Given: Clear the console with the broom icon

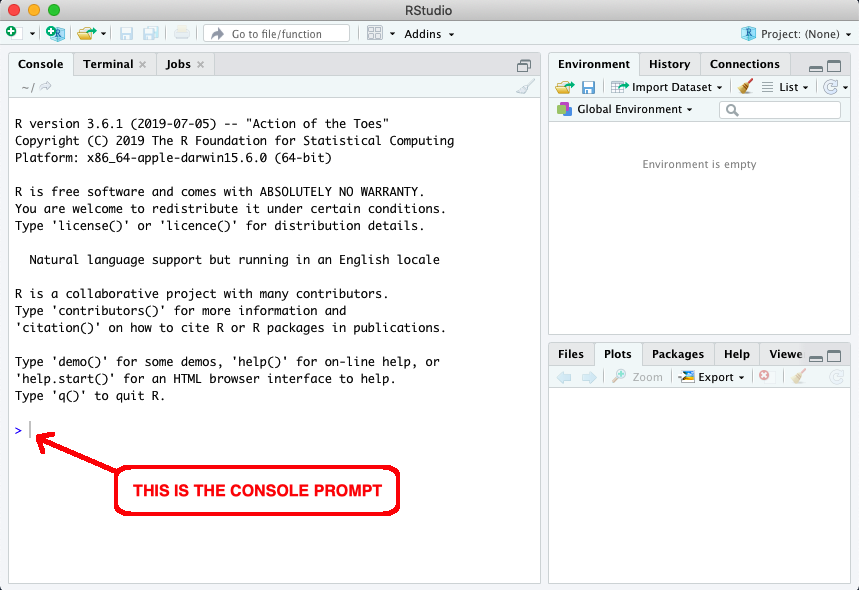Looking at the screenshot, I should 525,87.
